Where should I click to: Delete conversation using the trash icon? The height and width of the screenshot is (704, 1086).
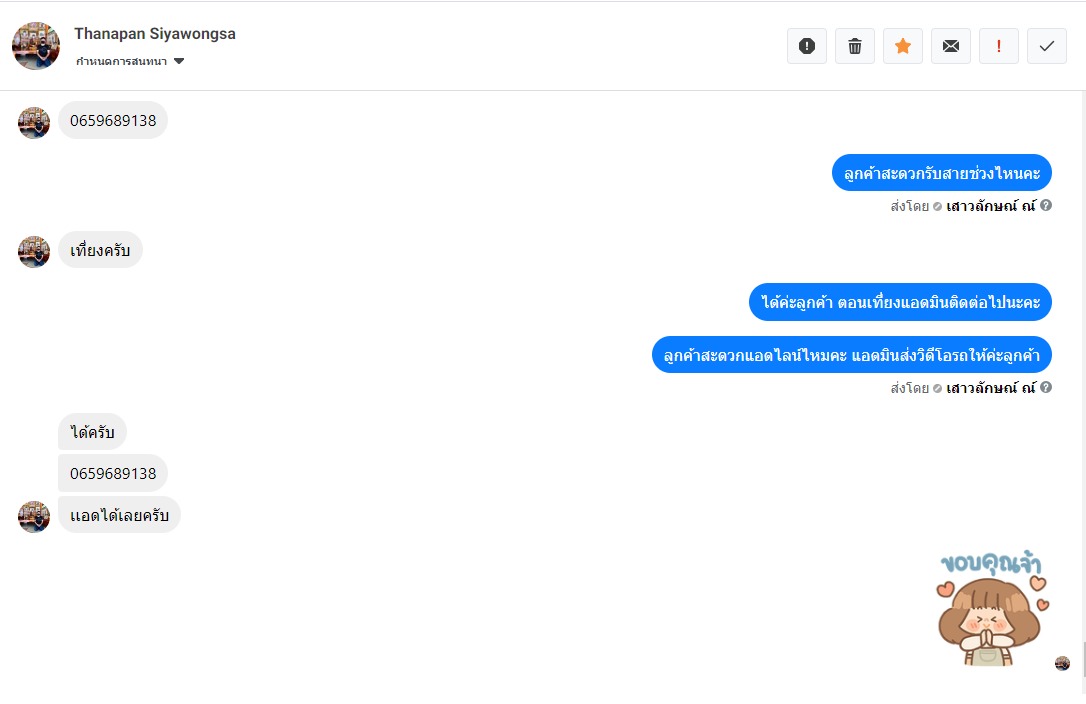pos(855,46)
